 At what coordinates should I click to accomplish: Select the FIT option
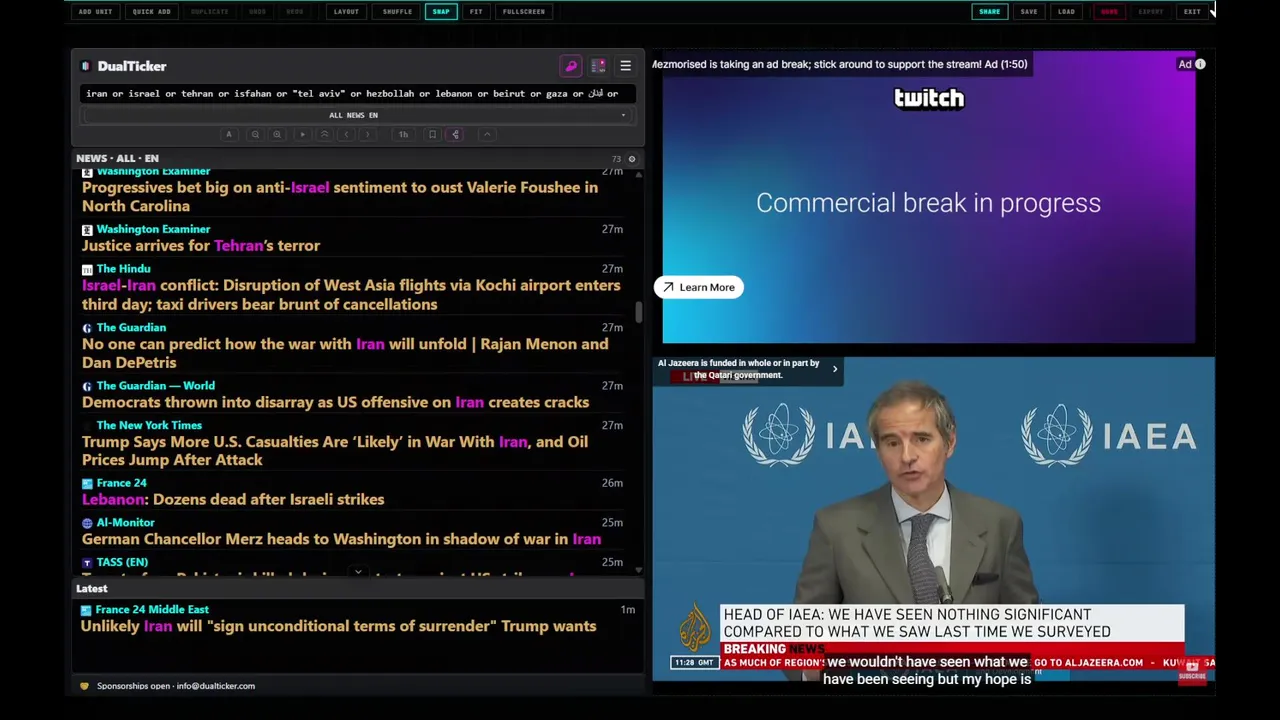coord(476,12)
